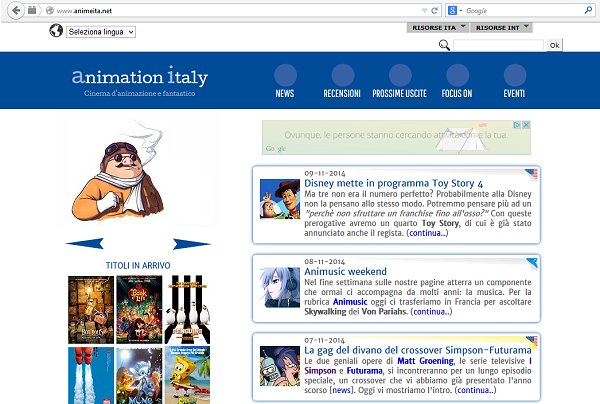Open the Google search engine selector

(455, 11)
